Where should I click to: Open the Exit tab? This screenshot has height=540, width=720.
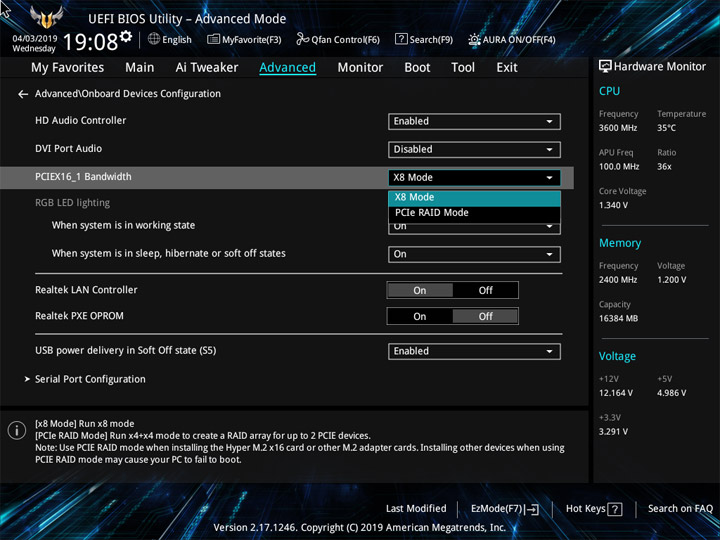[507, 68]
